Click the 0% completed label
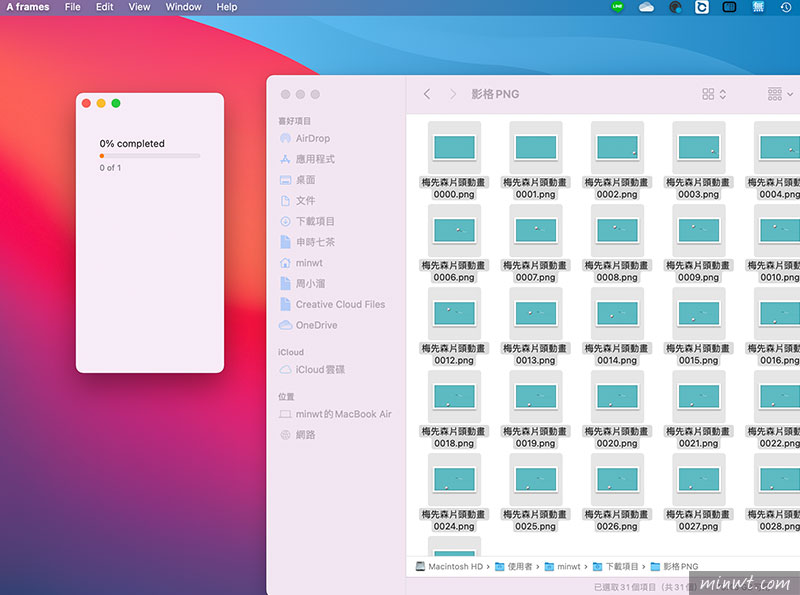Screen dimensions: 800x595 (x=132, y=143)
